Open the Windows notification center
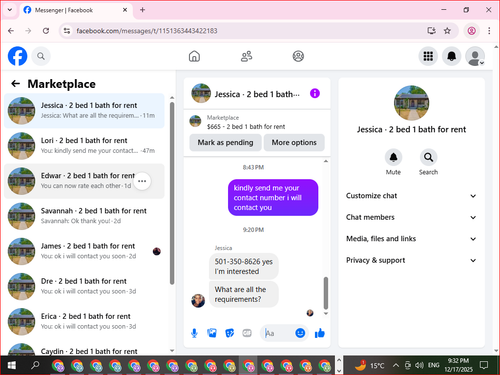 pyautogui.click(x=484, y=365)
